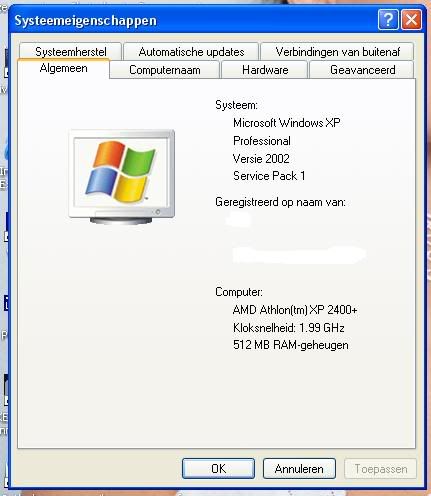
Task: Switch to the Automatische updates tab
Action: pyautogui.click(x=191, y=52)
